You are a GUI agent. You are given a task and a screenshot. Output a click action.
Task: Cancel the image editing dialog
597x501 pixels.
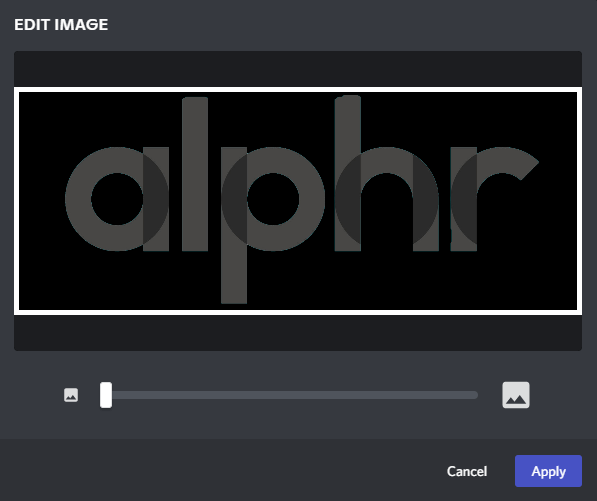coord(467,471)
